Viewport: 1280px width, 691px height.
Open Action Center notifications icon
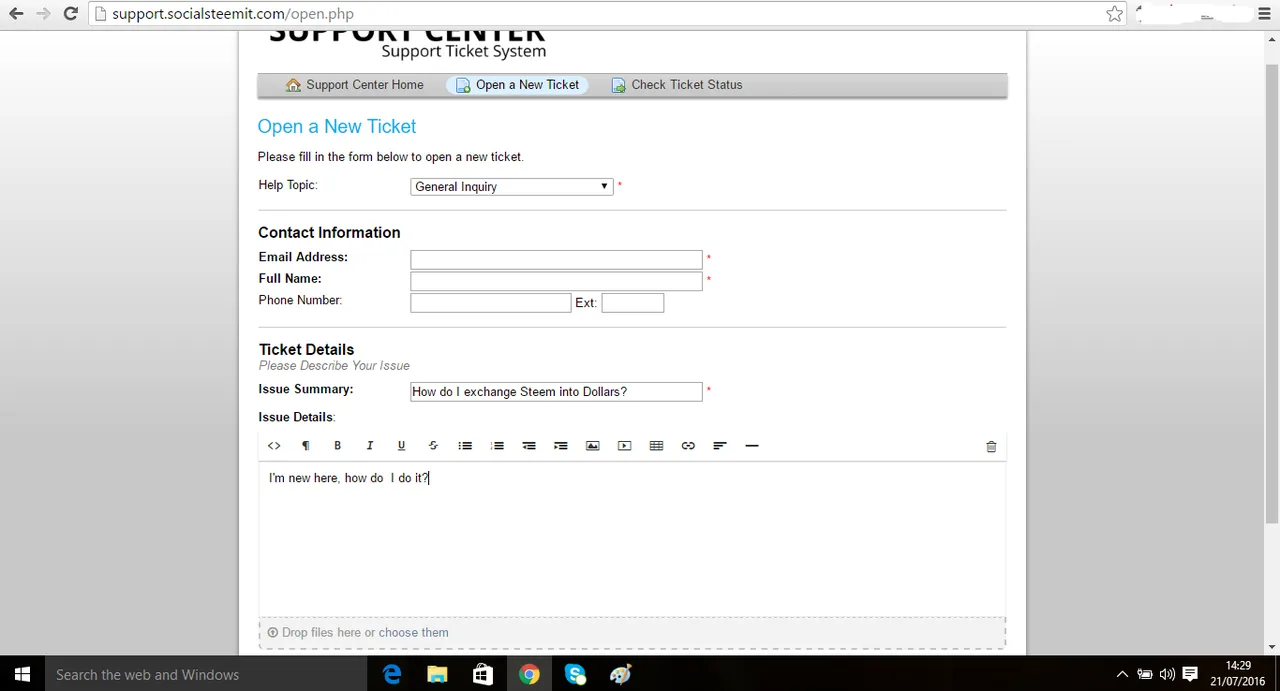[1190, 675]
